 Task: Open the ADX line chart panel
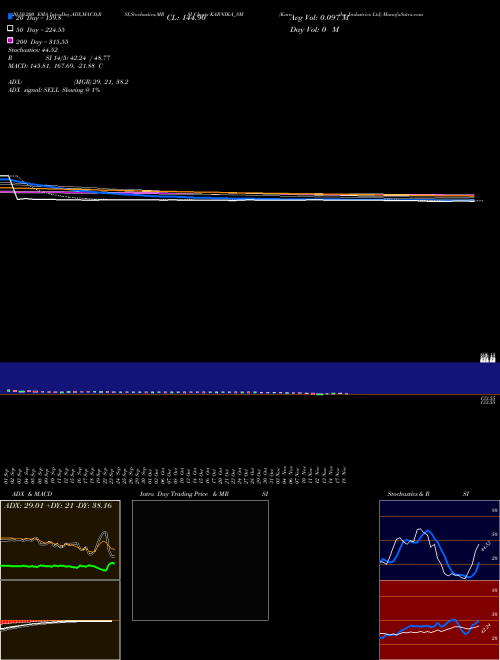coord(60,540)
